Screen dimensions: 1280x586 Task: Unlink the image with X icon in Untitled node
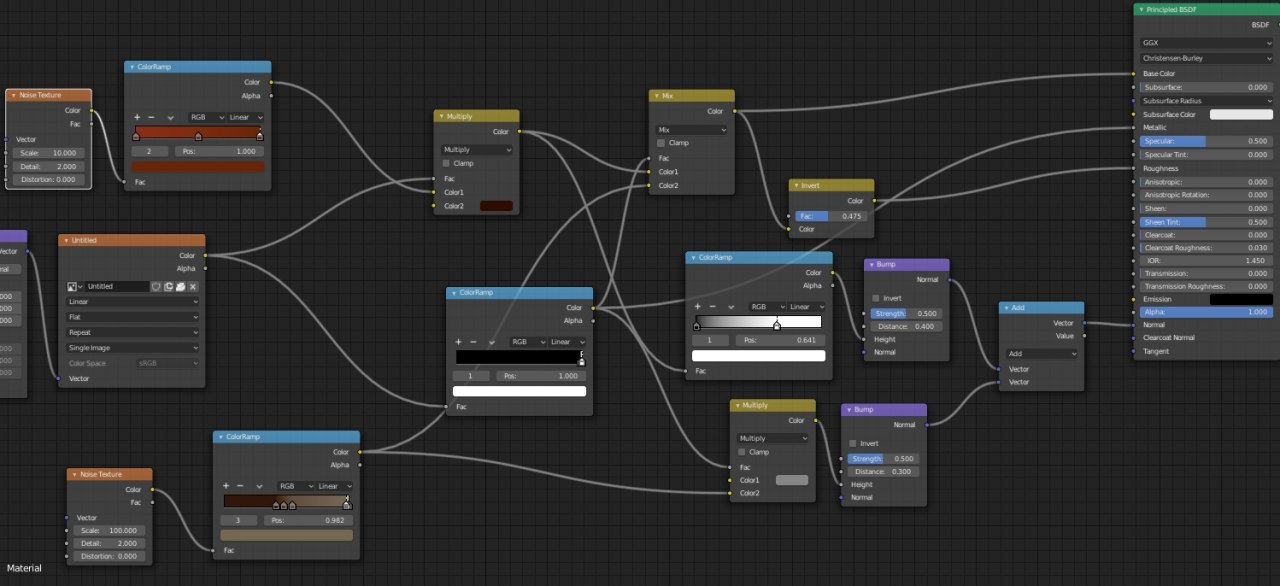tap(193, 286)
